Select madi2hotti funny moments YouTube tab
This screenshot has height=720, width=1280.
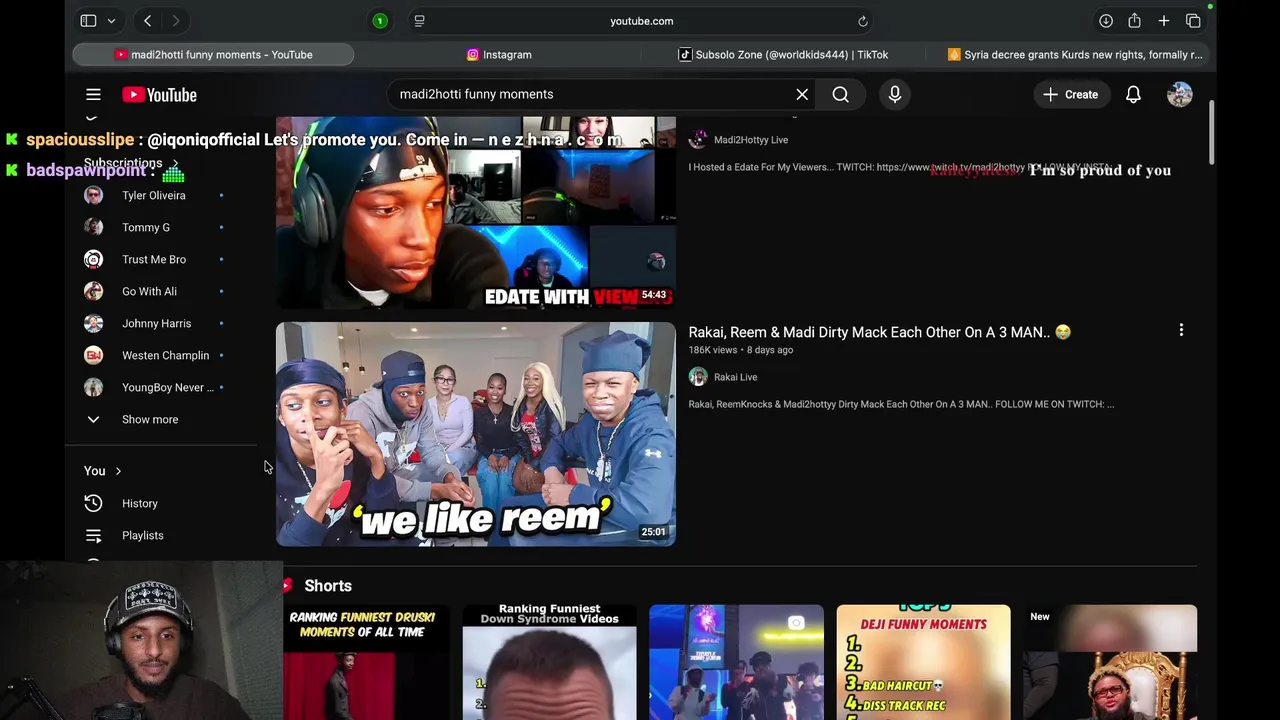tap(213, 55)
